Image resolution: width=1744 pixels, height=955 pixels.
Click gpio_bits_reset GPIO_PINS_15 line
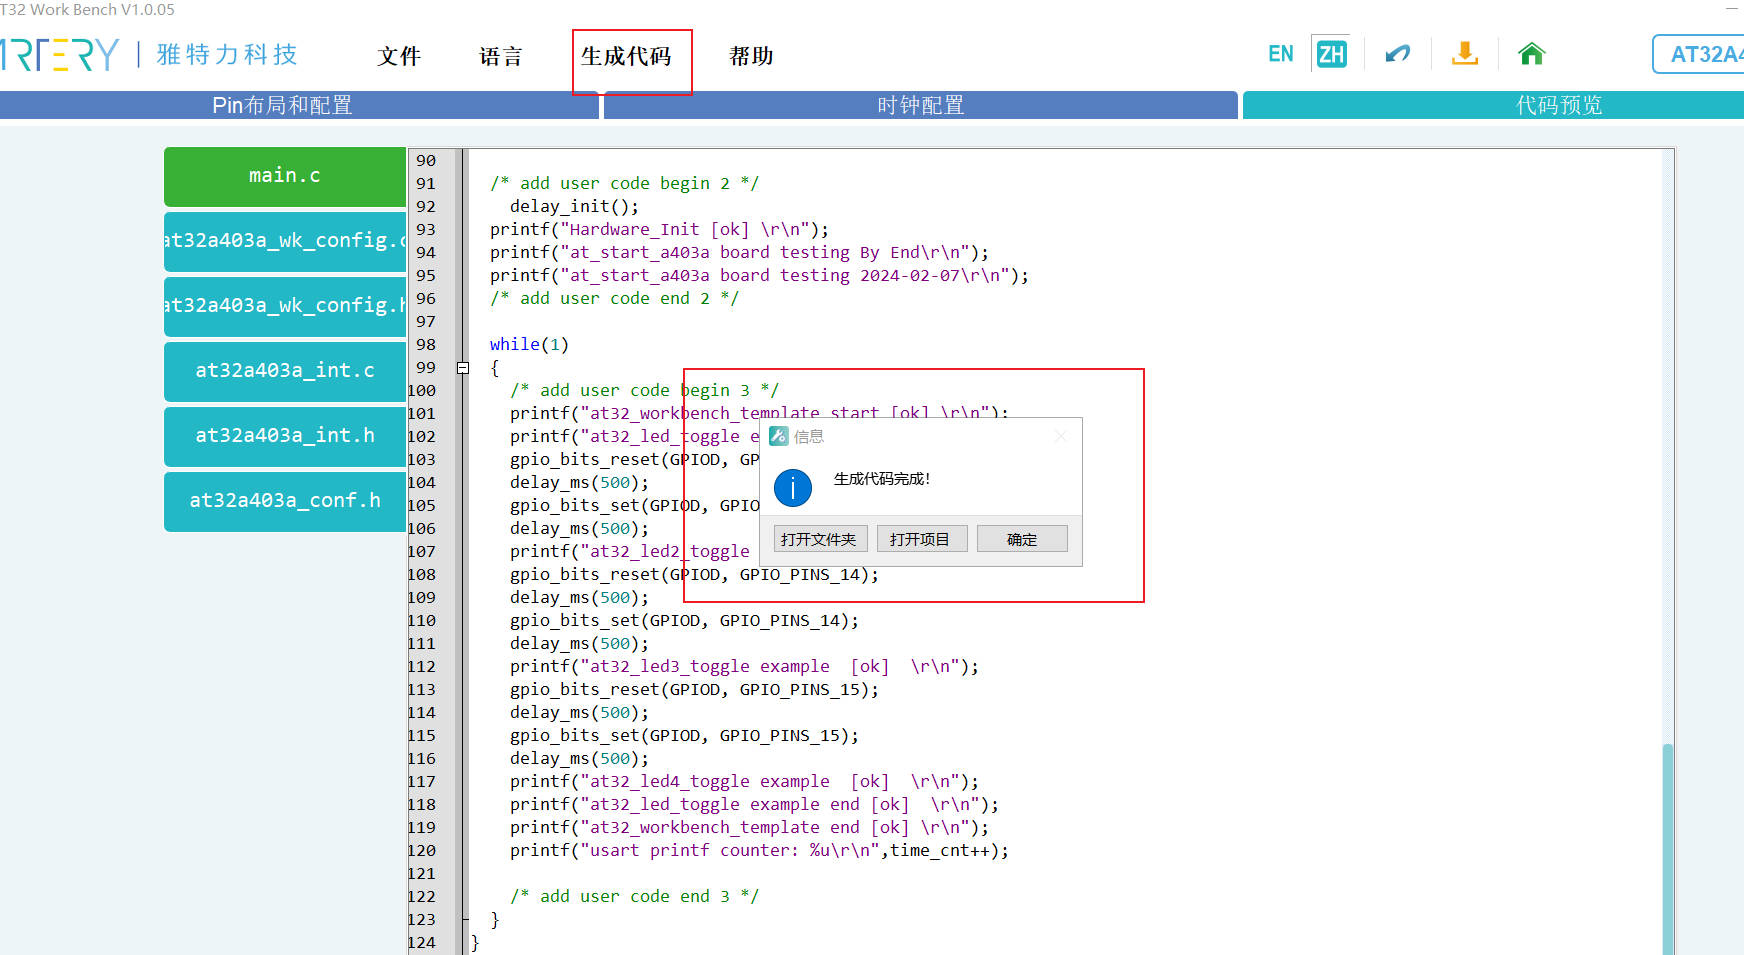click(x=694, y=689)
